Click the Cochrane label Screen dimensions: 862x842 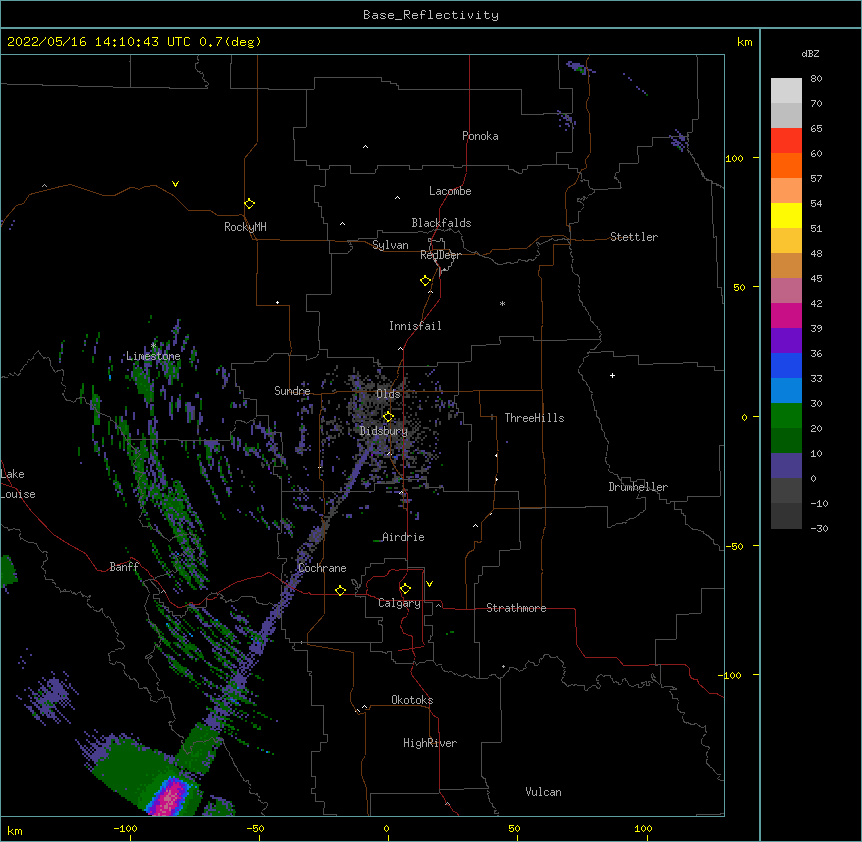click(x=322, y=568)
